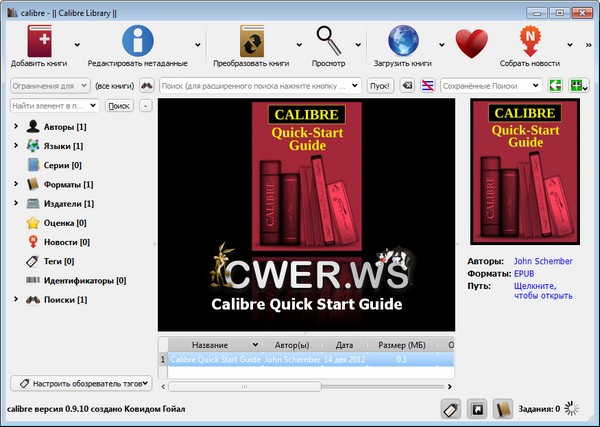
Task: Toggle the cover browser panel button
Action: point(477,408)
